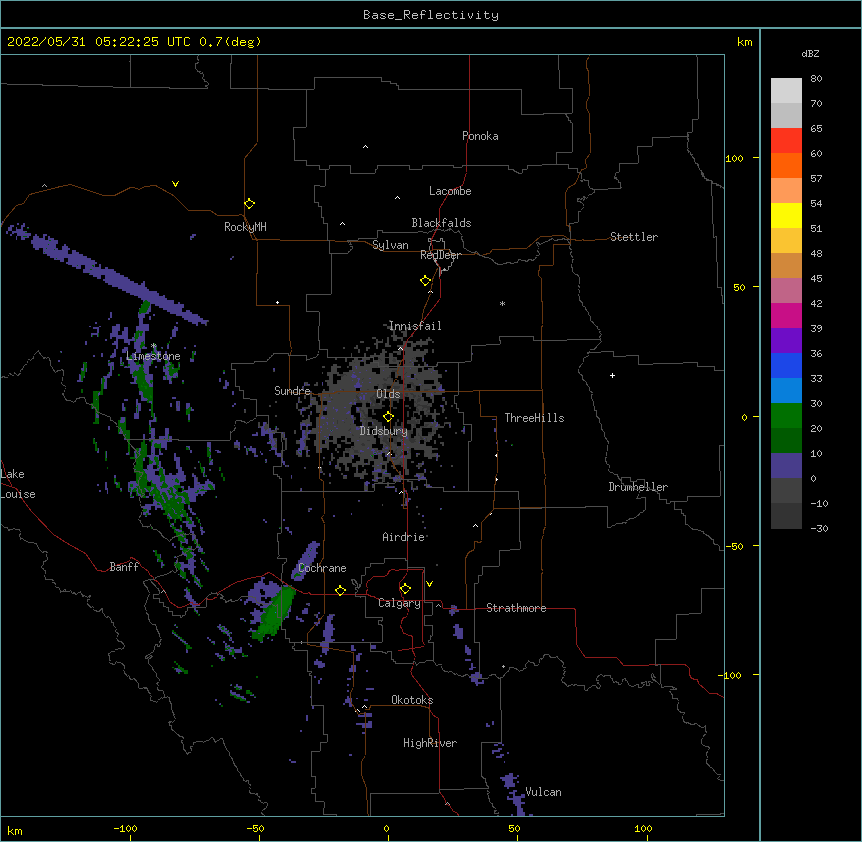The image size is (862, 842).
Task: Select the magenta 42 dBZ color swatch
Action: (x=786, y=315)
